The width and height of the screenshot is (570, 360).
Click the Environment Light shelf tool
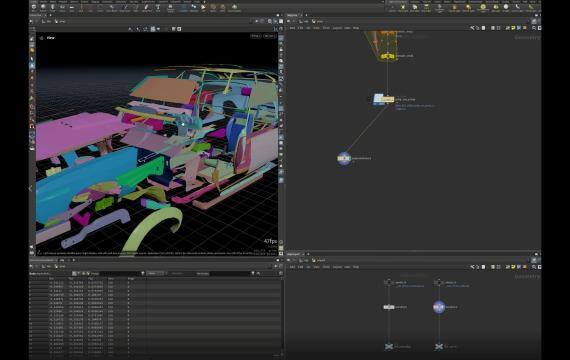click(483, 8)
